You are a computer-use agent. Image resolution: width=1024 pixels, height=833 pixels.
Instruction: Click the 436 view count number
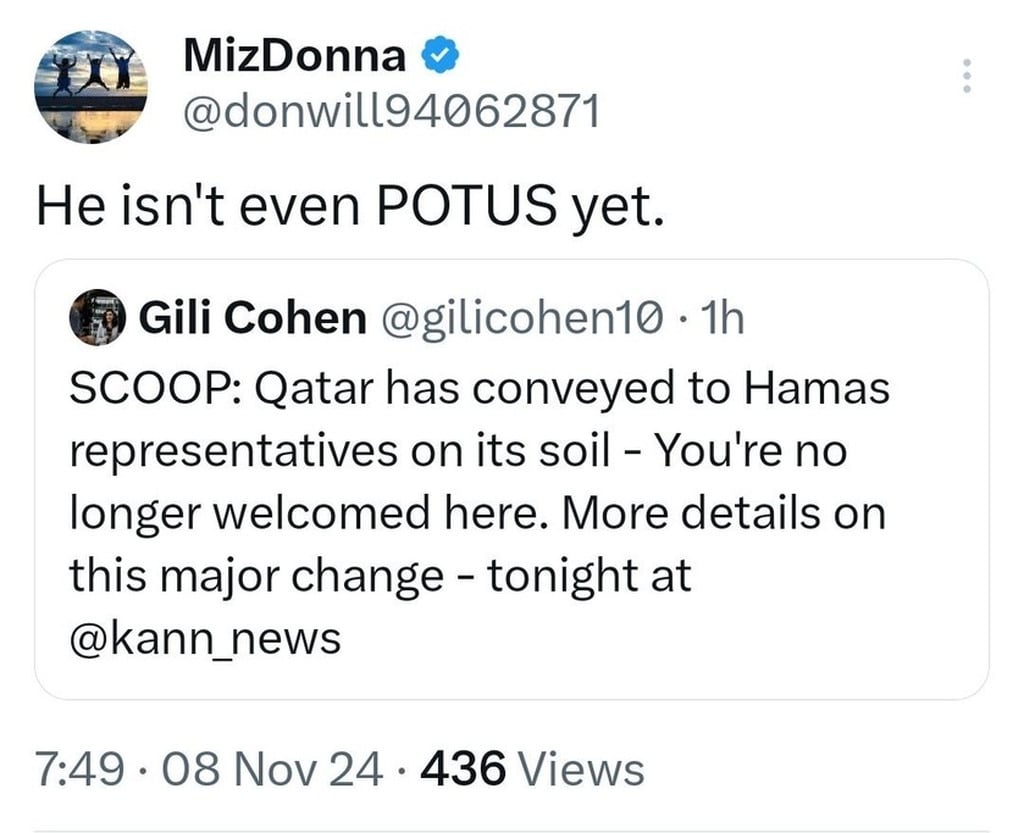(x=463, y=769)
